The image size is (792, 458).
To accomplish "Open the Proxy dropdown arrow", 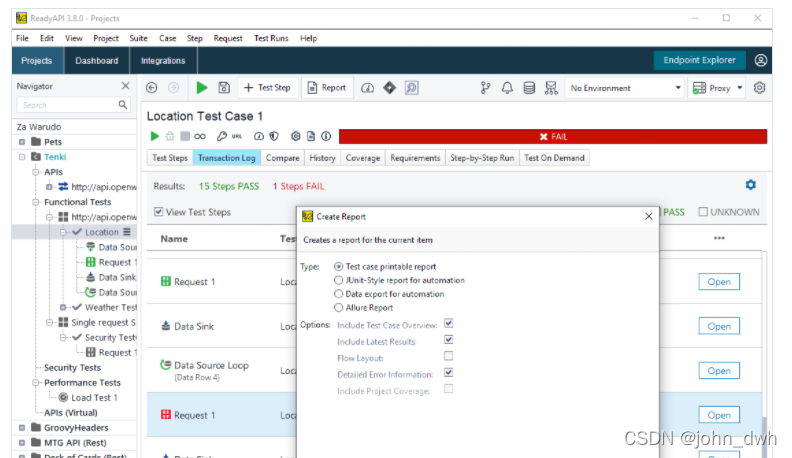I will (x=739, y=88).
